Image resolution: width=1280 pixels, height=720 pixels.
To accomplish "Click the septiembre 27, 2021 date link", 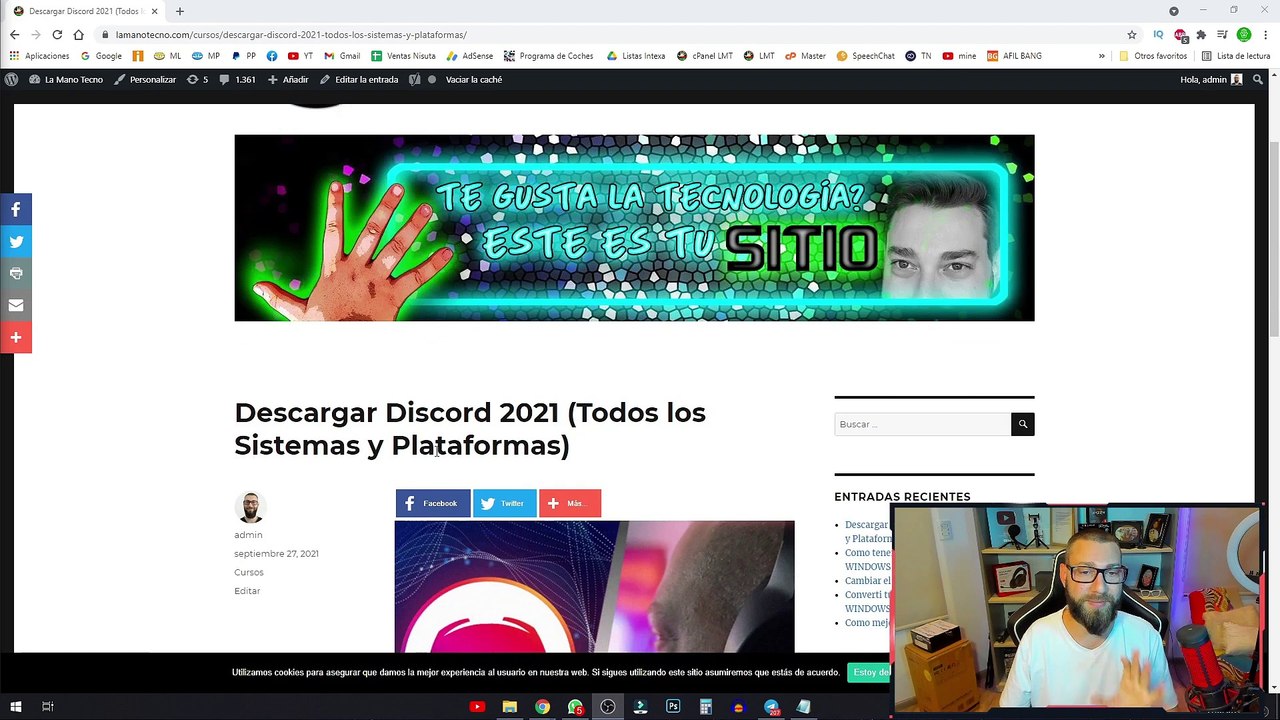I will (276, 554).
